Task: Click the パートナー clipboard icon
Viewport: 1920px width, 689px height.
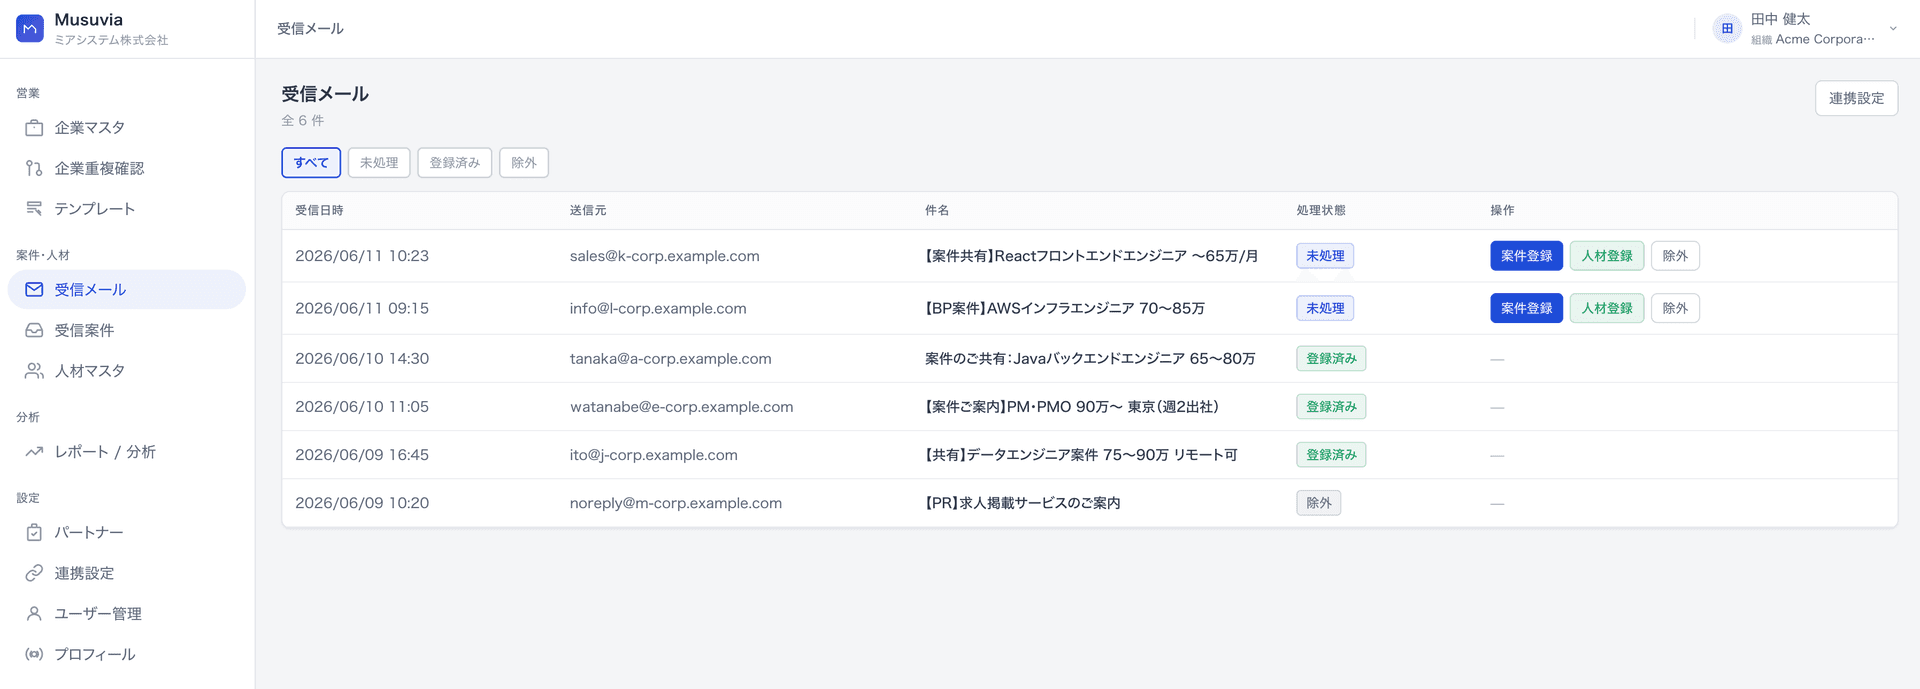Action: coord(34,533)
